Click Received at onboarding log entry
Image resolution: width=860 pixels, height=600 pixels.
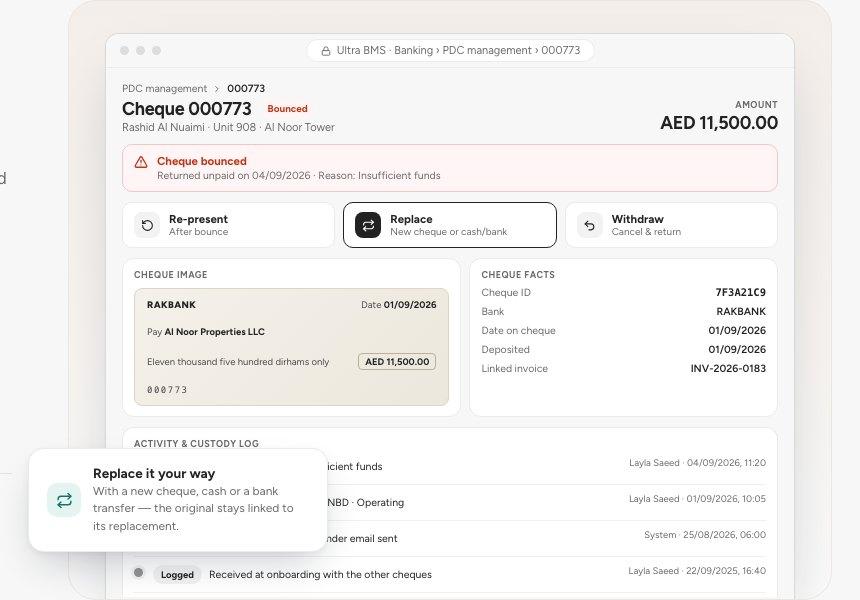320,575
